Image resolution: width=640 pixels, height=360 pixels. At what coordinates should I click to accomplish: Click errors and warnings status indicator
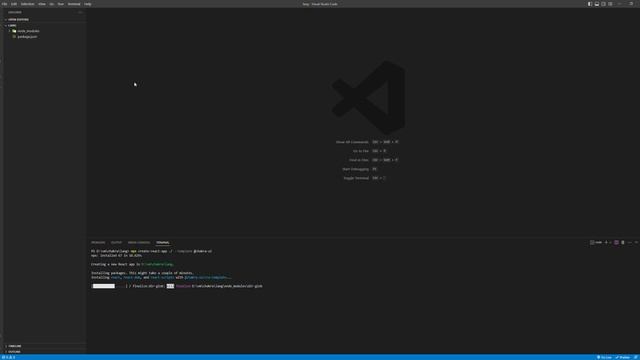coord(8,357)
